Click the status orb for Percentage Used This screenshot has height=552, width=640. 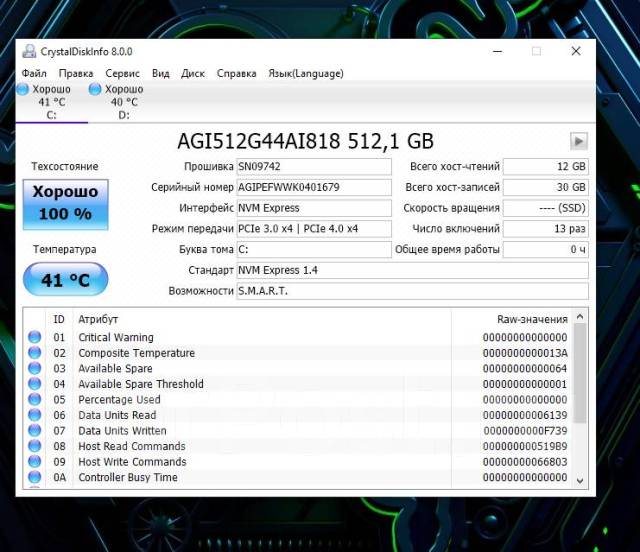point(35,399)
